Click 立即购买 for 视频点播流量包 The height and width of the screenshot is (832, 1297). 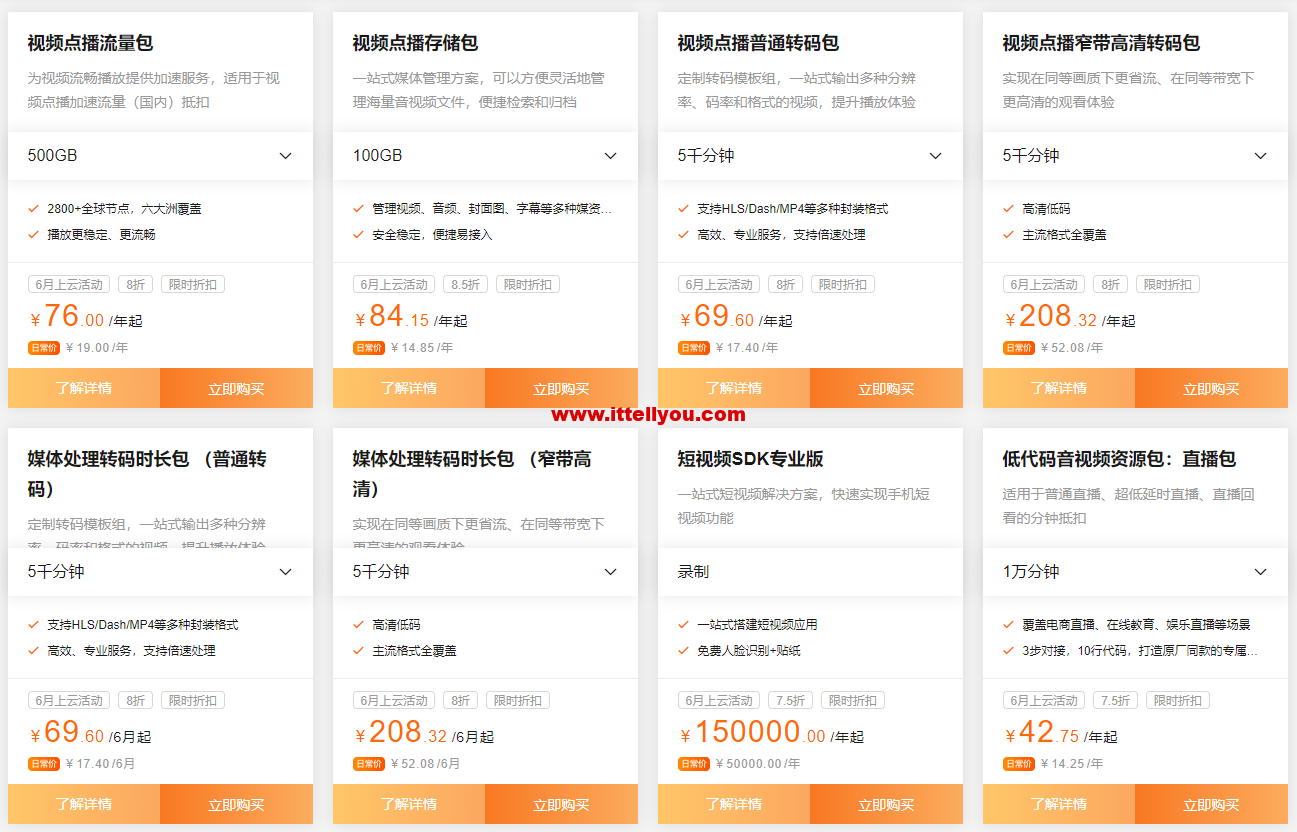(236, 389)
